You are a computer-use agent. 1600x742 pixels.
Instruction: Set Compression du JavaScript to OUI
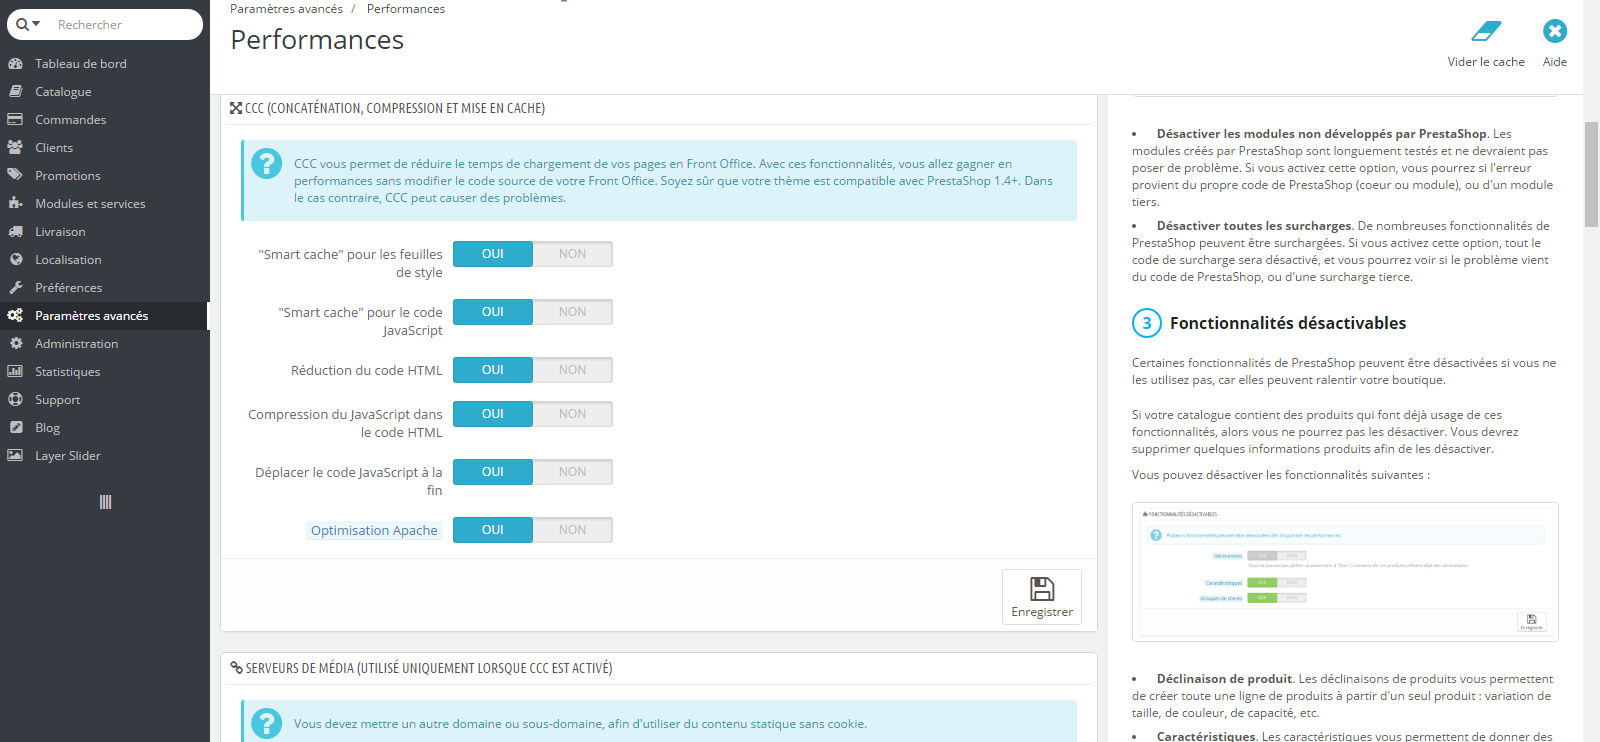coord(493,414)
